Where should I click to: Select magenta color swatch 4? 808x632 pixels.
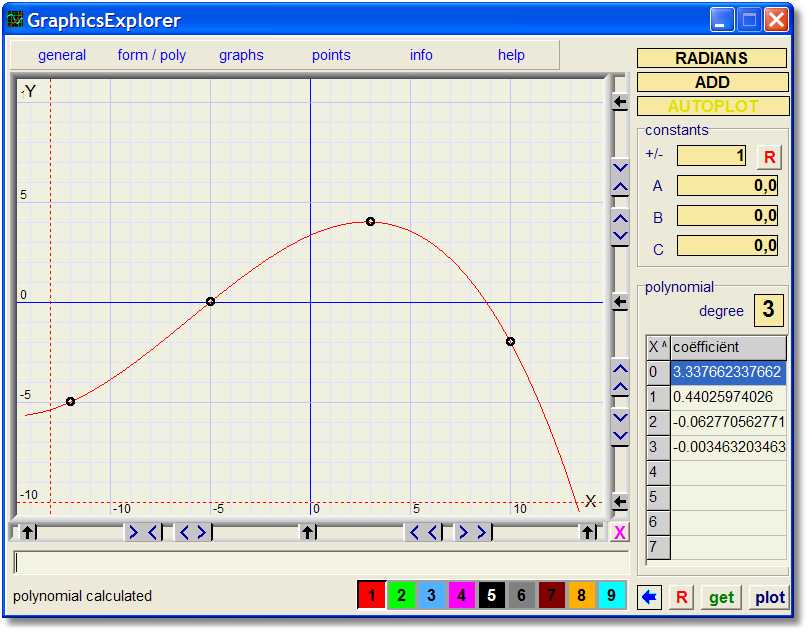[x=461, y=595]
